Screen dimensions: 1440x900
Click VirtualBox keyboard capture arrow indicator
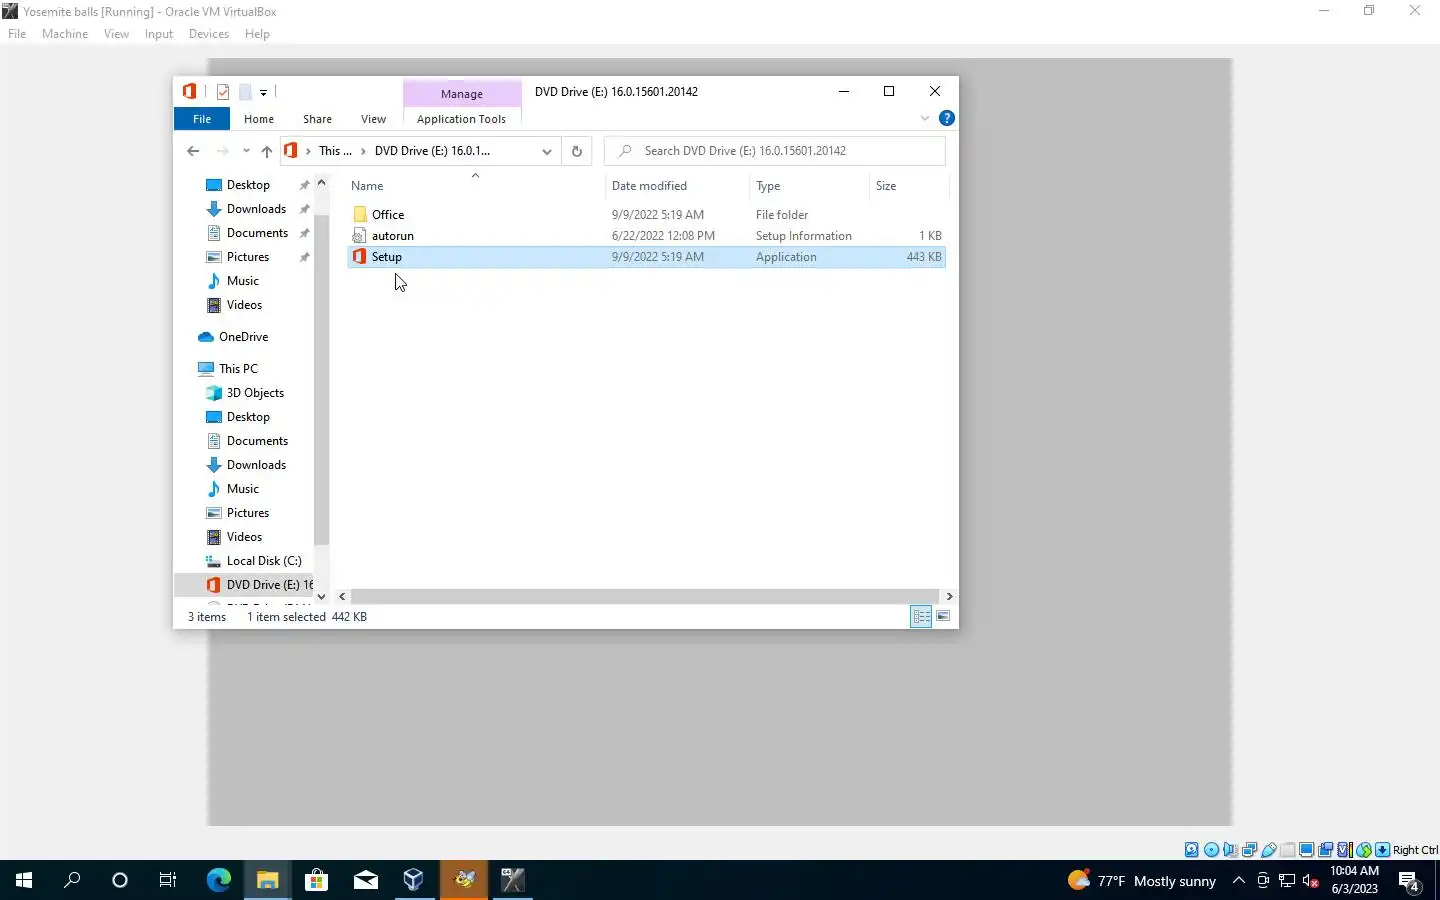1382,850
